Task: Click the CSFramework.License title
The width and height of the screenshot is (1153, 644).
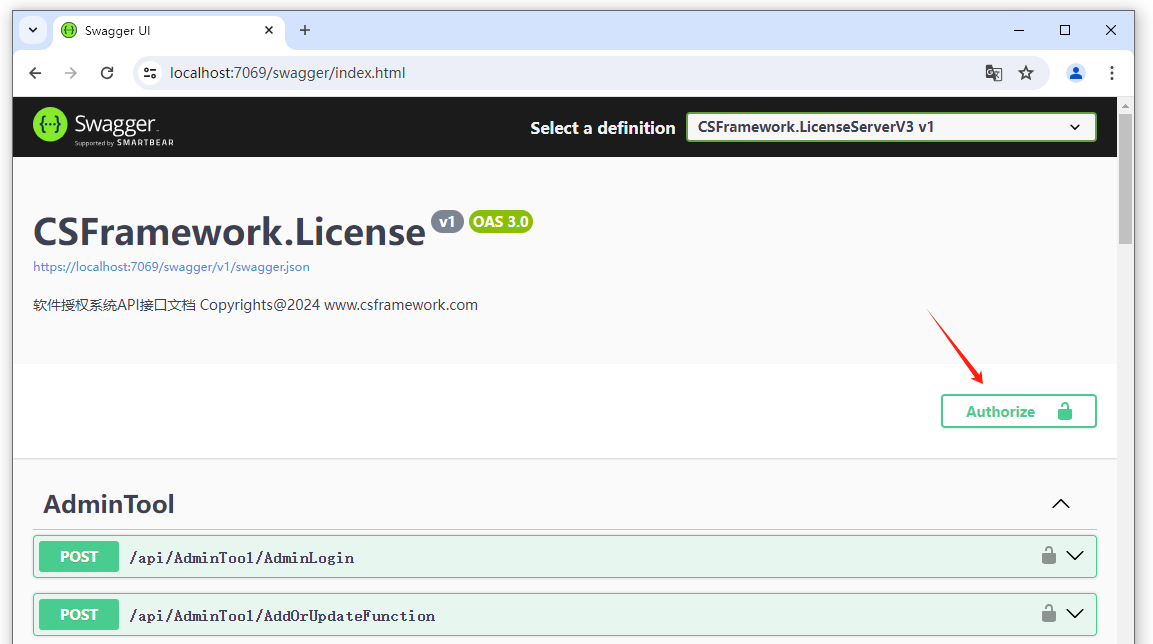Action: 229,232
